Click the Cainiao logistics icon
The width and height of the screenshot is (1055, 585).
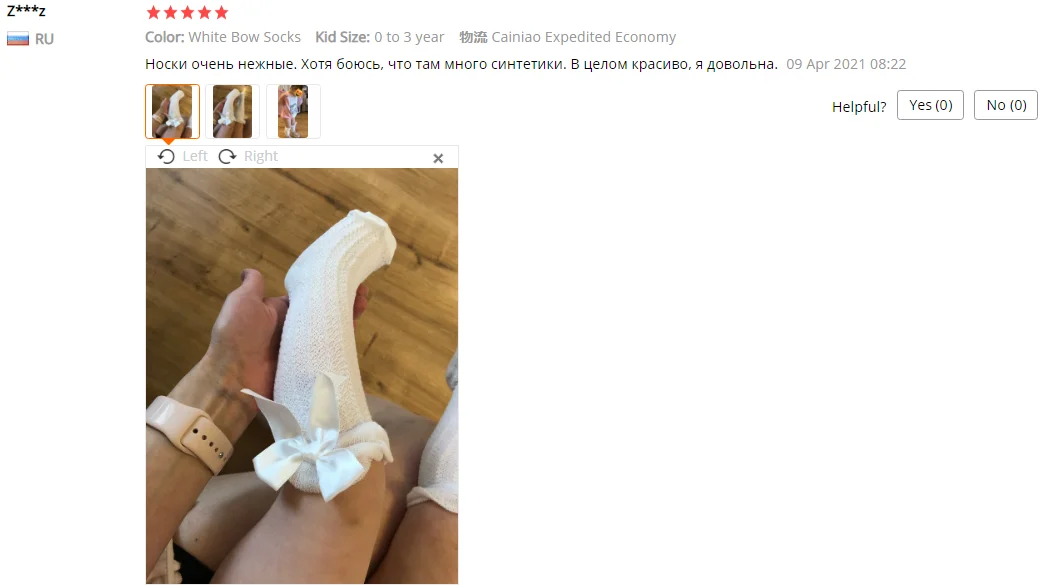[473, 37]
